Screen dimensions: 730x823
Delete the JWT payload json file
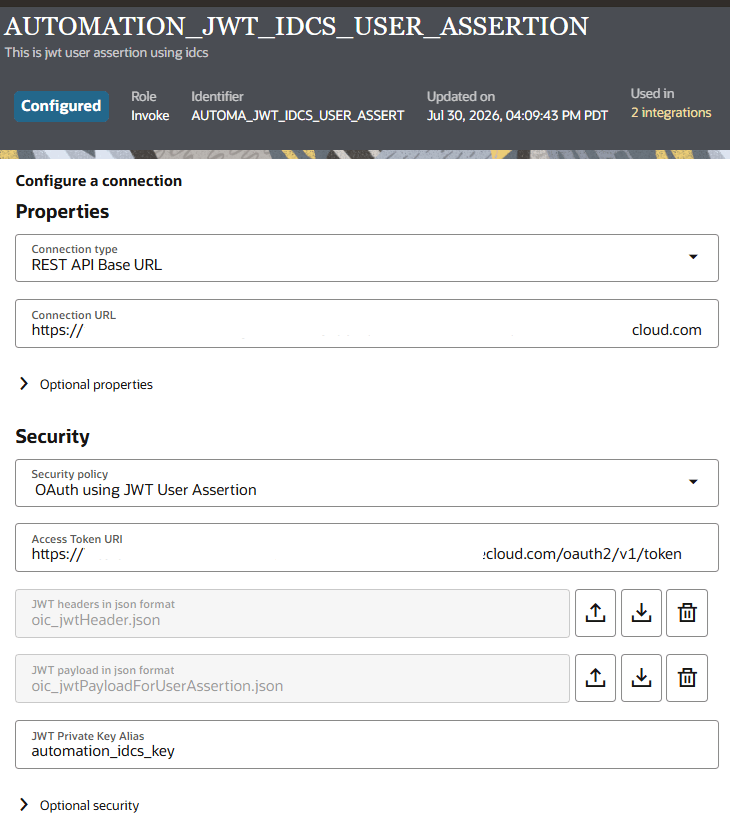tap(687, 678)
